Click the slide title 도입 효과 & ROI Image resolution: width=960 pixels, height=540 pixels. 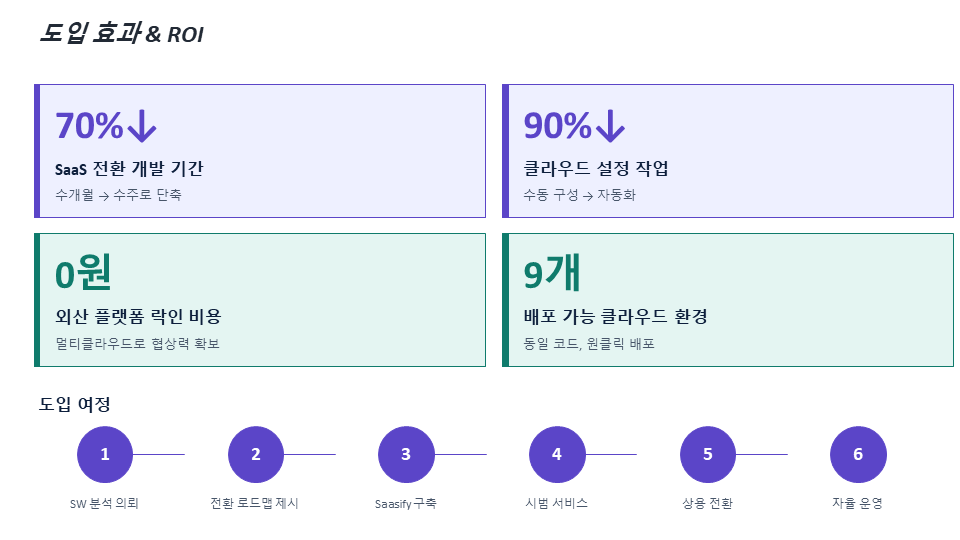point(121,34)
